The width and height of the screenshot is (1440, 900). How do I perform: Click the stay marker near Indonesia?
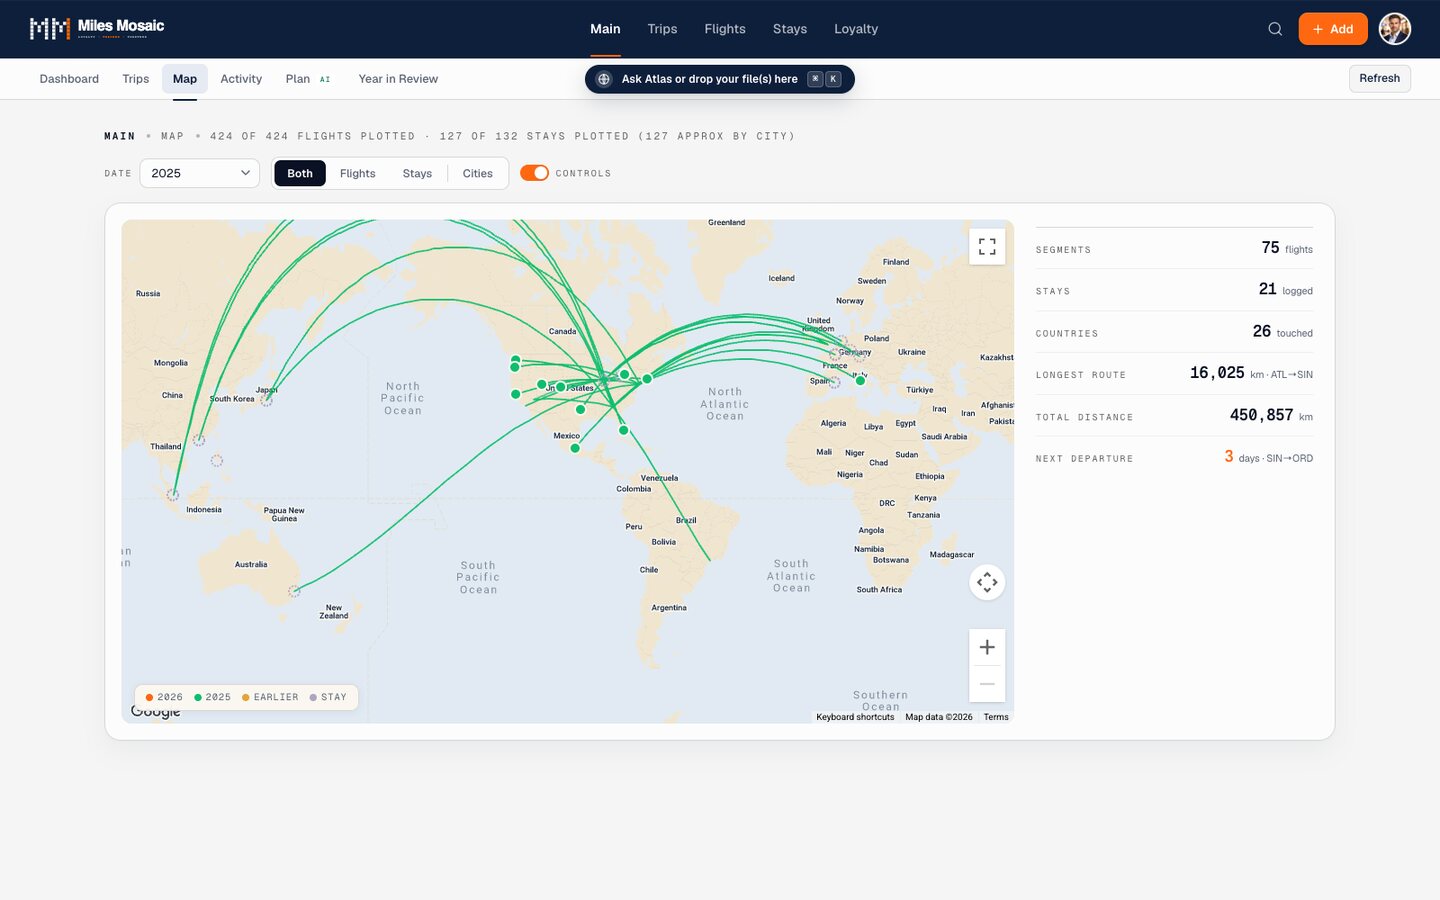tap(173, 495)
